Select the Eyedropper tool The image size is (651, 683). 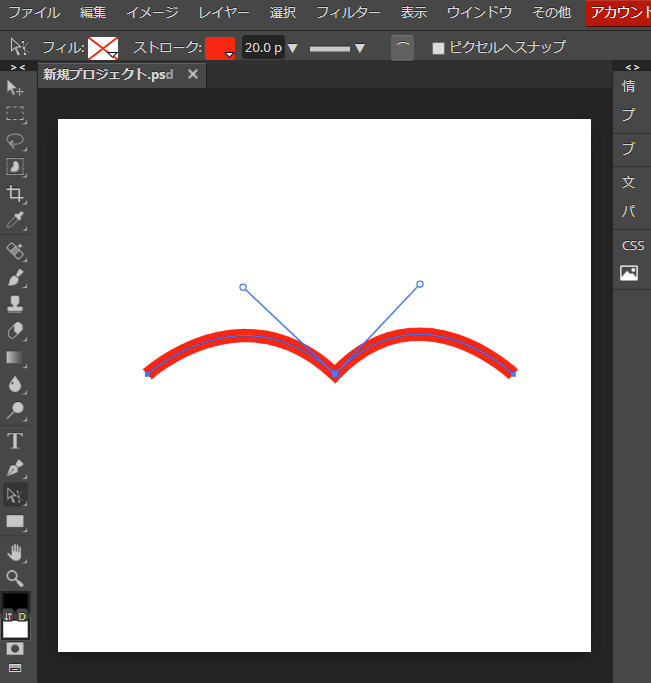pyautogui.click(x=15, y=220)
